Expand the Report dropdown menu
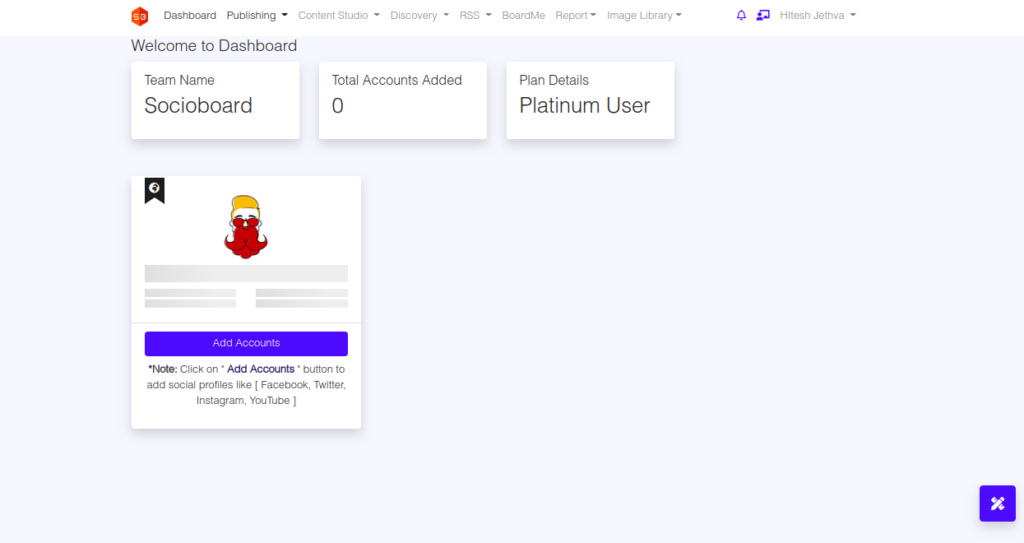Viewport: 1024px width, 543px height. 576,15
